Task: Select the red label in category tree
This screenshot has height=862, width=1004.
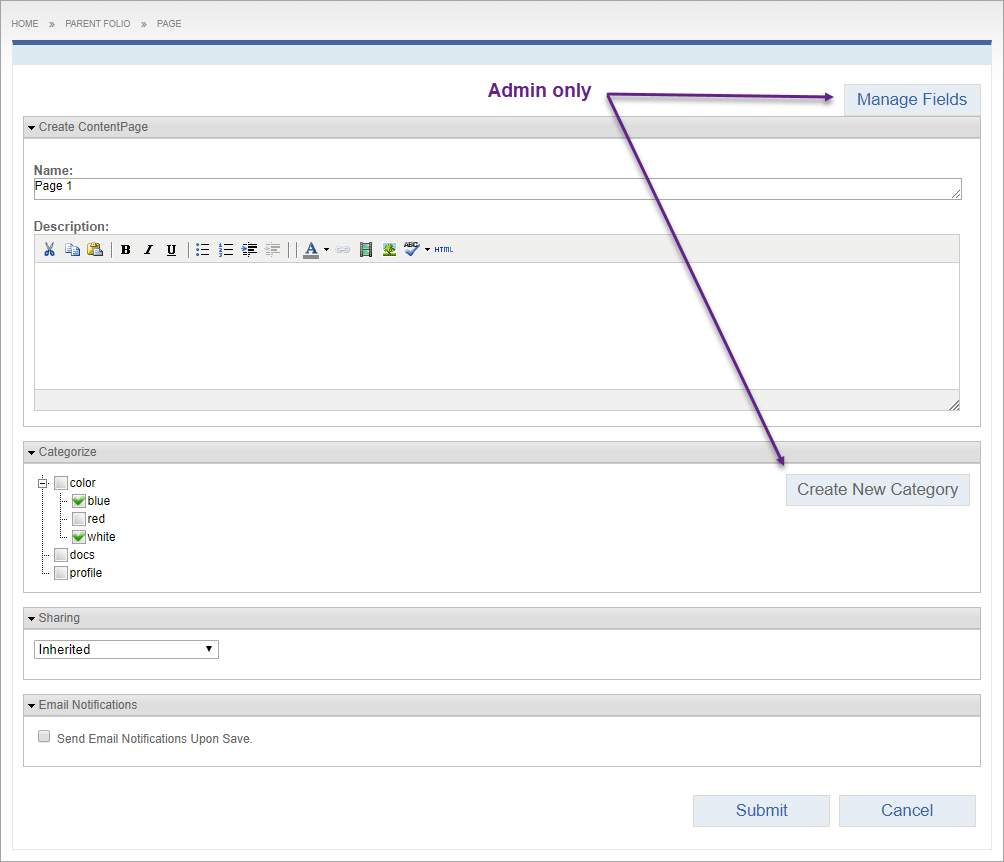Action: [x=96, y=519]
